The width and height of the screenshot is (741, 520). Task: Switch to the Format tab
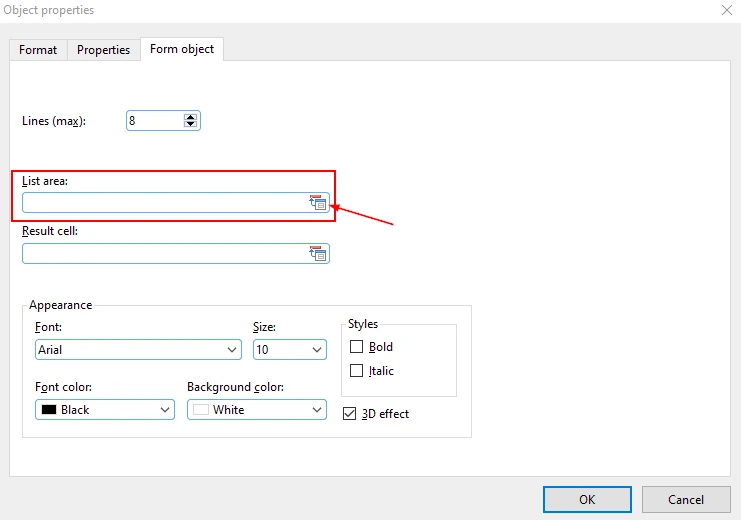[x=38, y=50]
